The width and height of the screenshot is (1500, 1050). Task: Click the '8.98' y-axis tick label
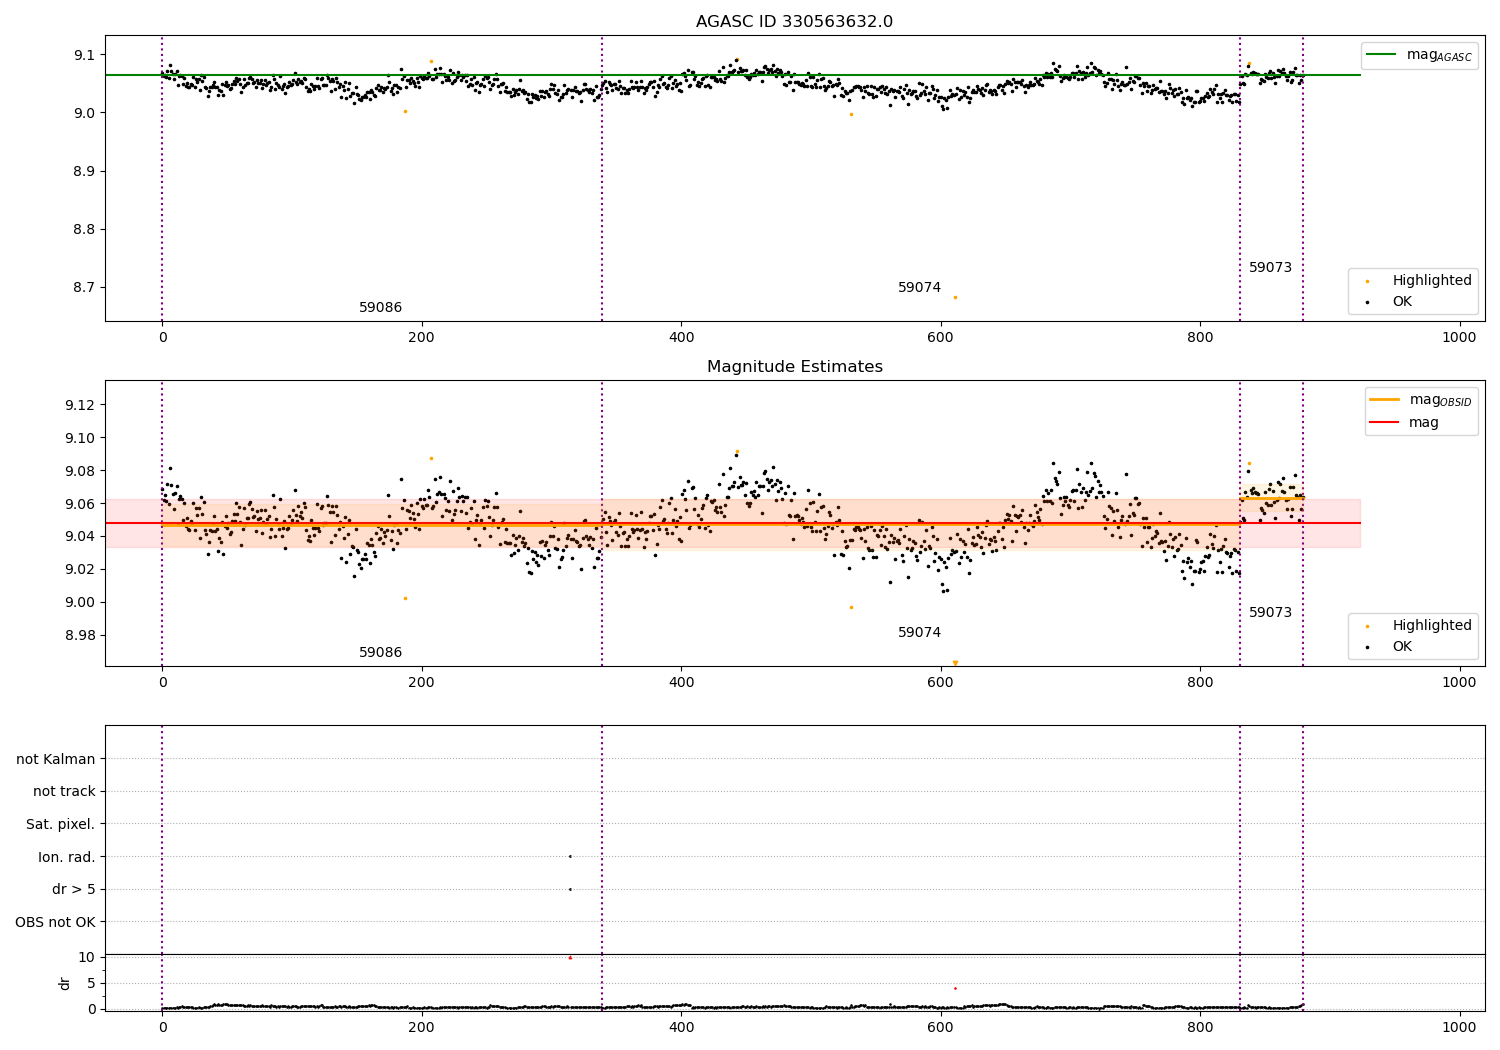click(81, 635)
